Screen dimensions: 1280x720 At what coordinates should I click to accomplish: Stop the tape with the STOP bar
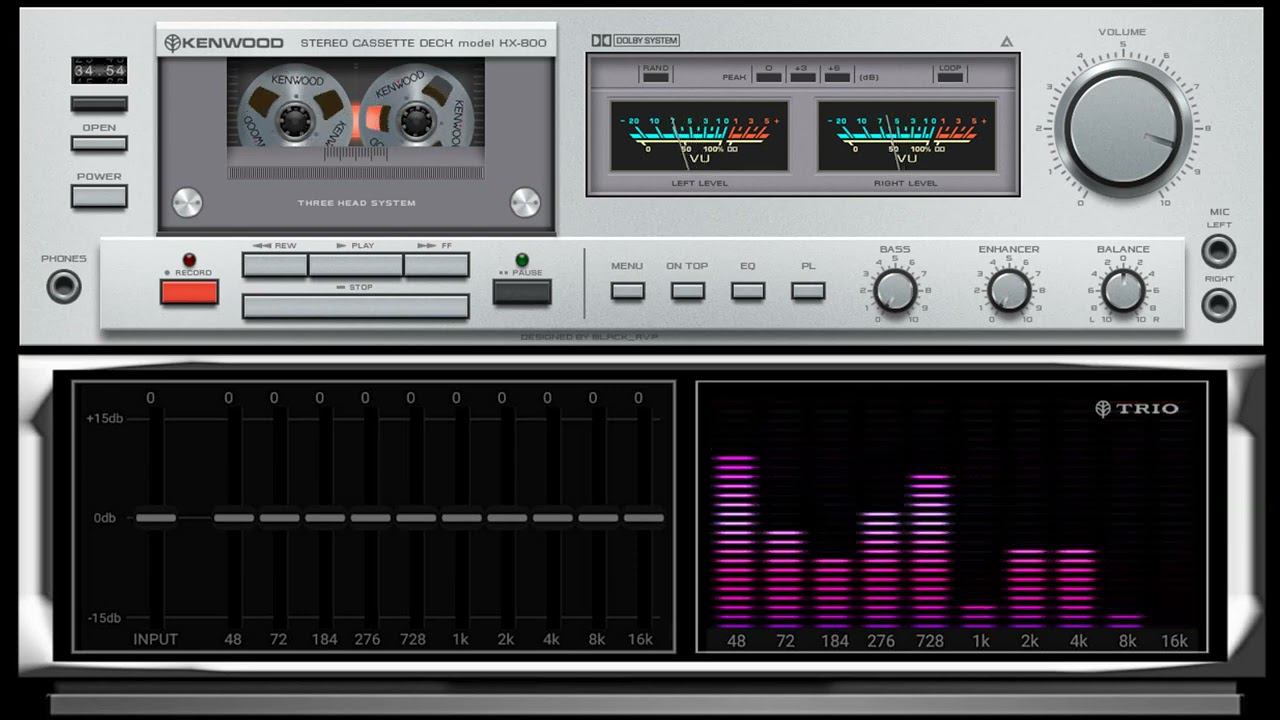(356, 306)
